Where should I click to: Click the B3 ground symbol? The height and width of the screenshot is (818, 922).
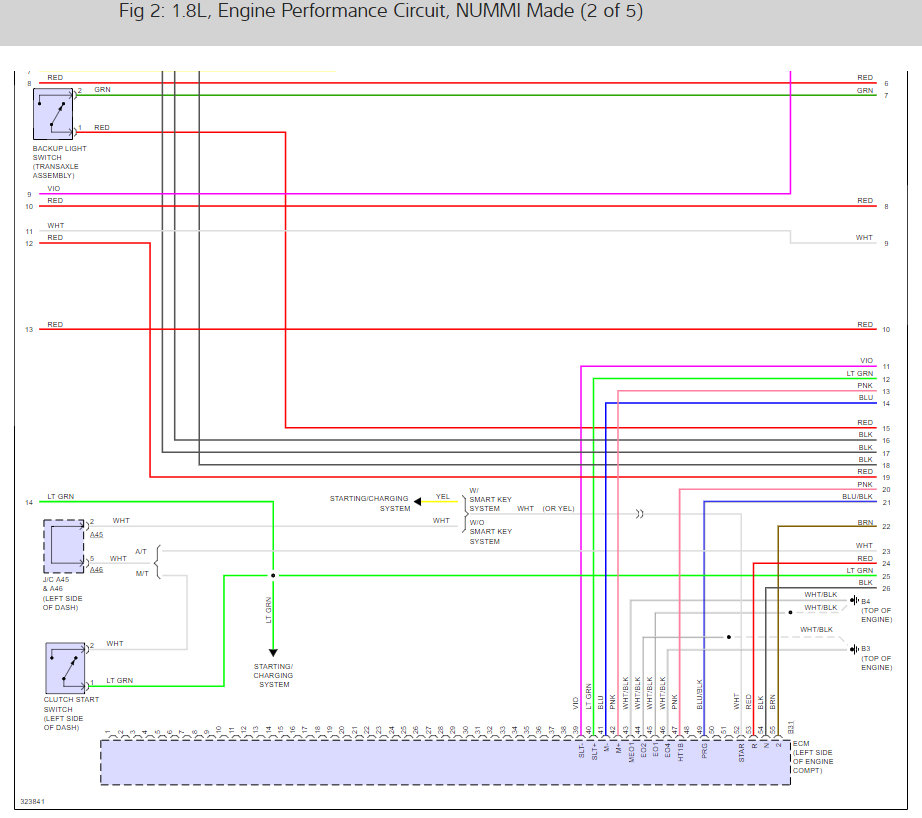point(854,649)
